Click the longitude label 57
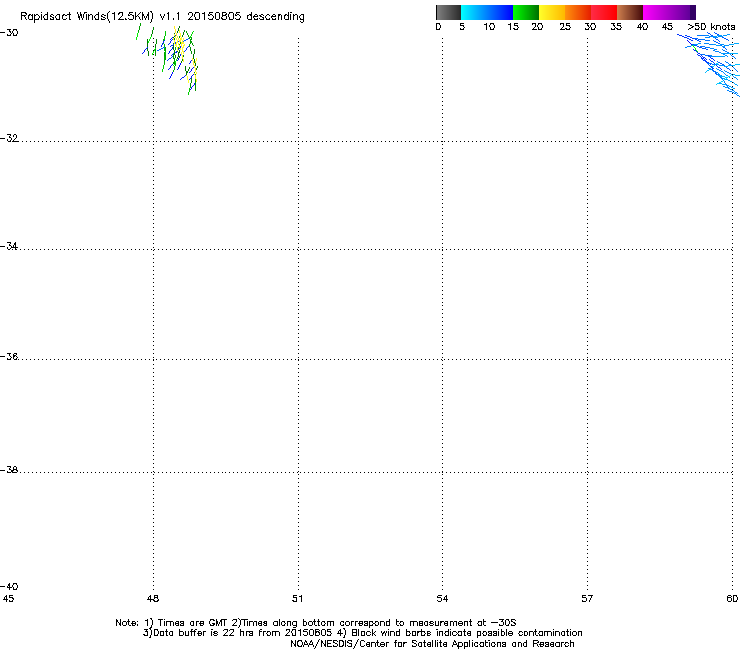 pyautogui.click(x=587, y=599)
